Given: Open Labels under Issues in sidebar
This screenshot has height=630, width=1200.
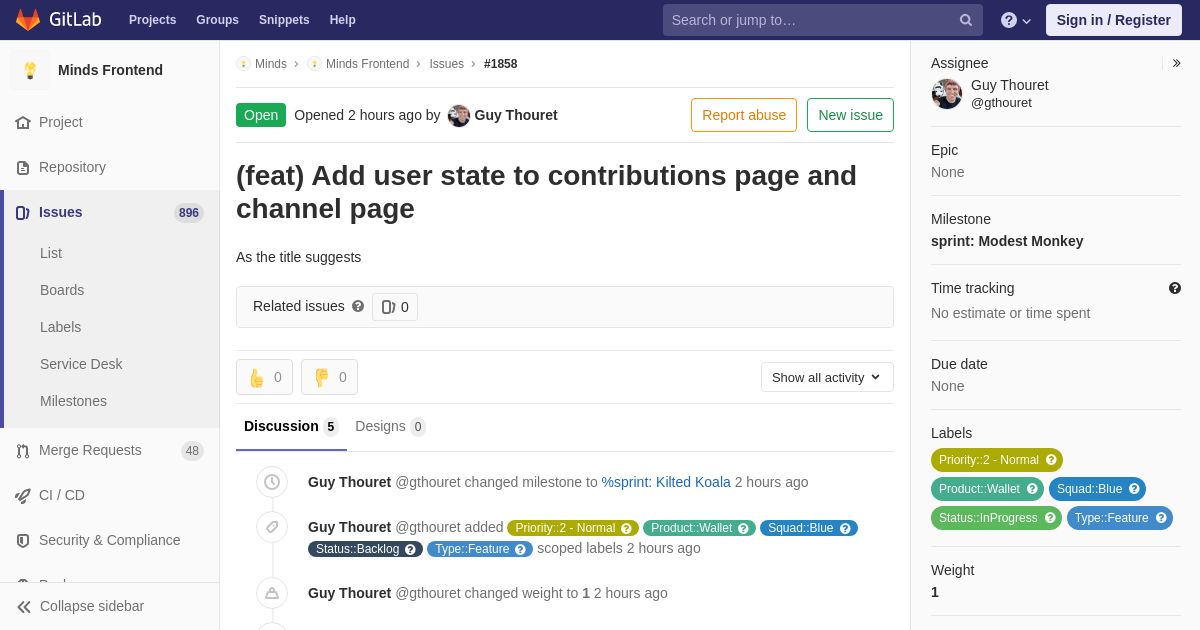Looking at the screenshot, I should click(x=61, y=327).
